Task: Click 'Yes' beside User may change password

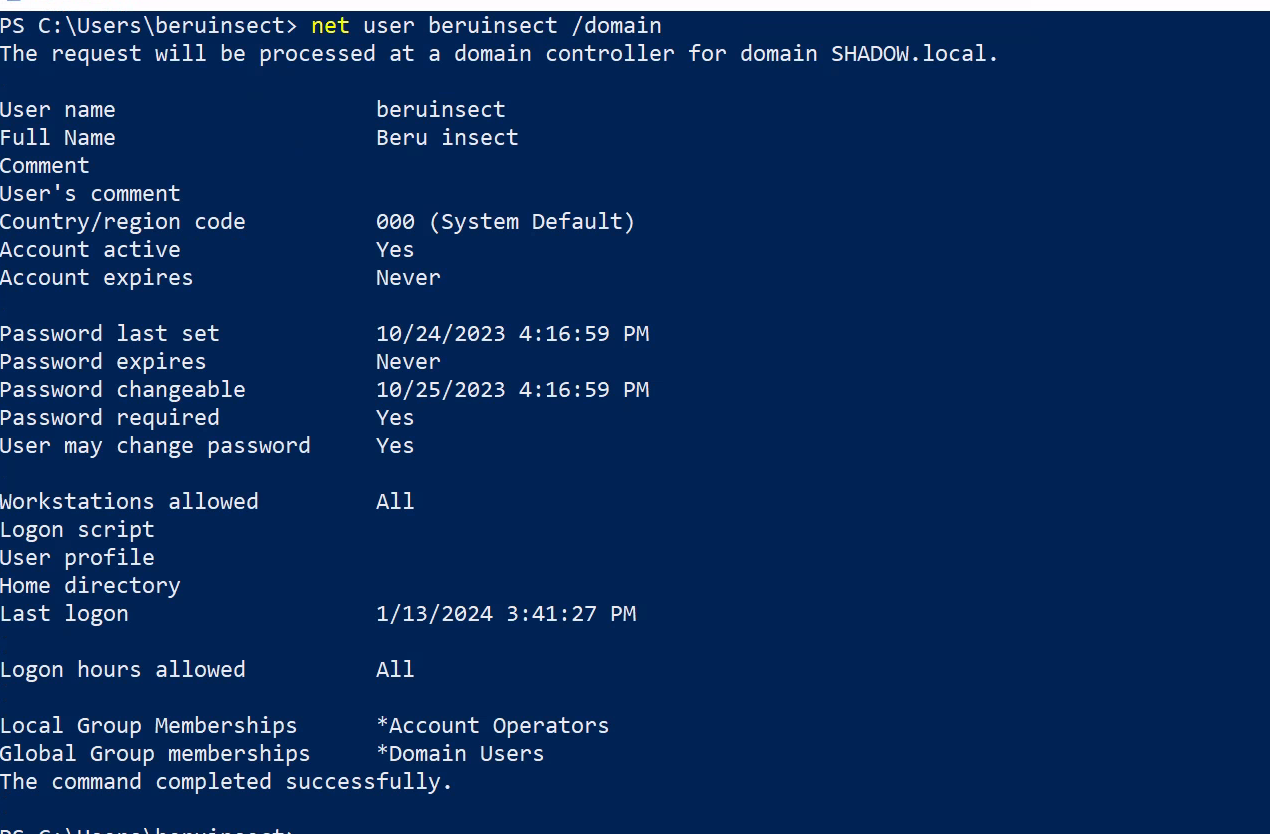Action: (394, 445)
